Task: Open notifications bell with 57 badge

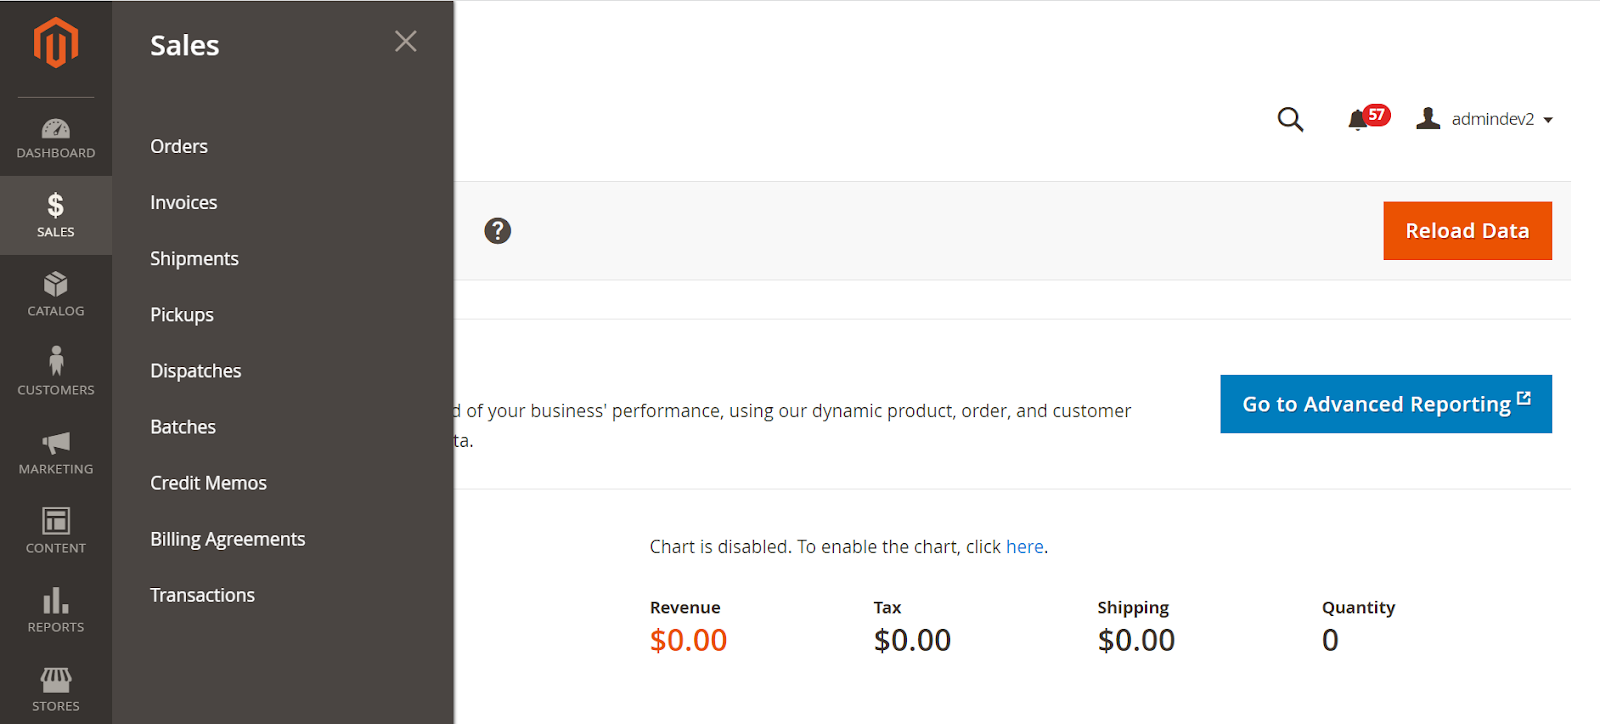Action: tap(1358, 120)
